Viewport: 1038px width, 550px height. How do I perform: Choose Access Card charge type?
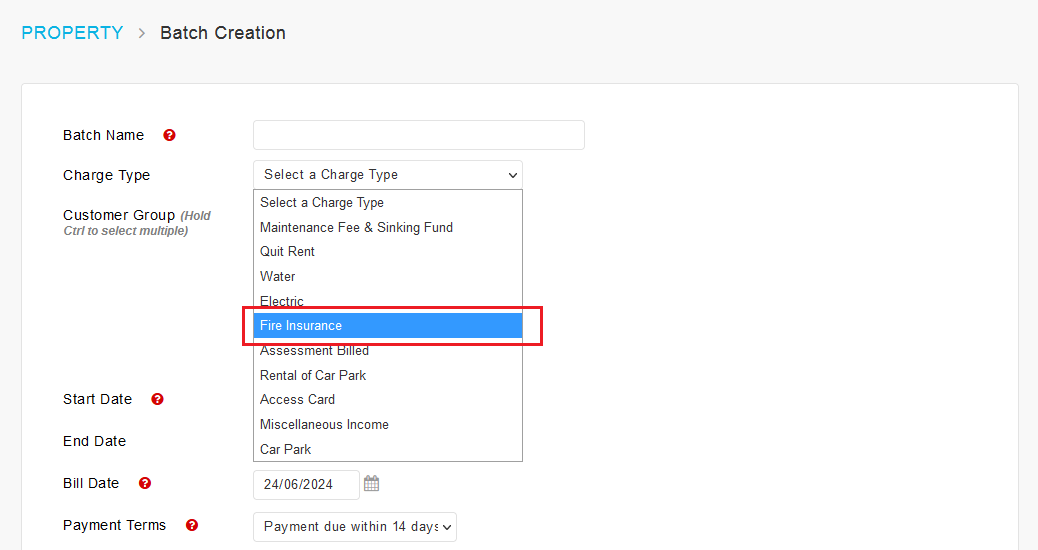388,400
